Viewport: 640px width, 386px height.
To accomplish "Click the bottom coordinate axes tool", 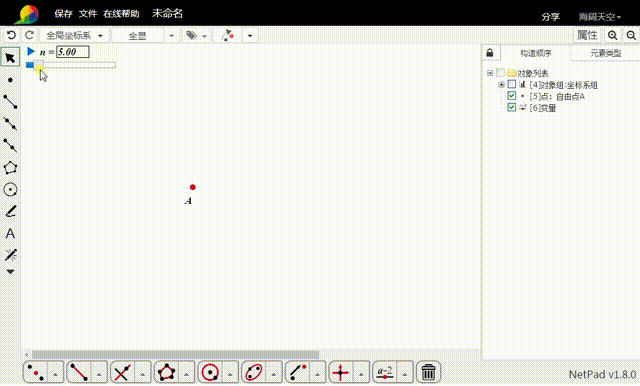I will 341,372.
